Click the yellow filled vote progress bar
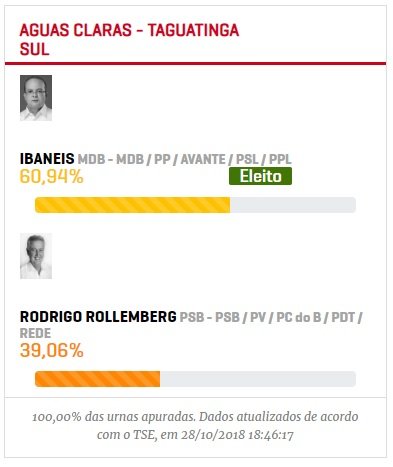Image resolution: width=393 pixels, height=467 pixels. tap(132, 205)
